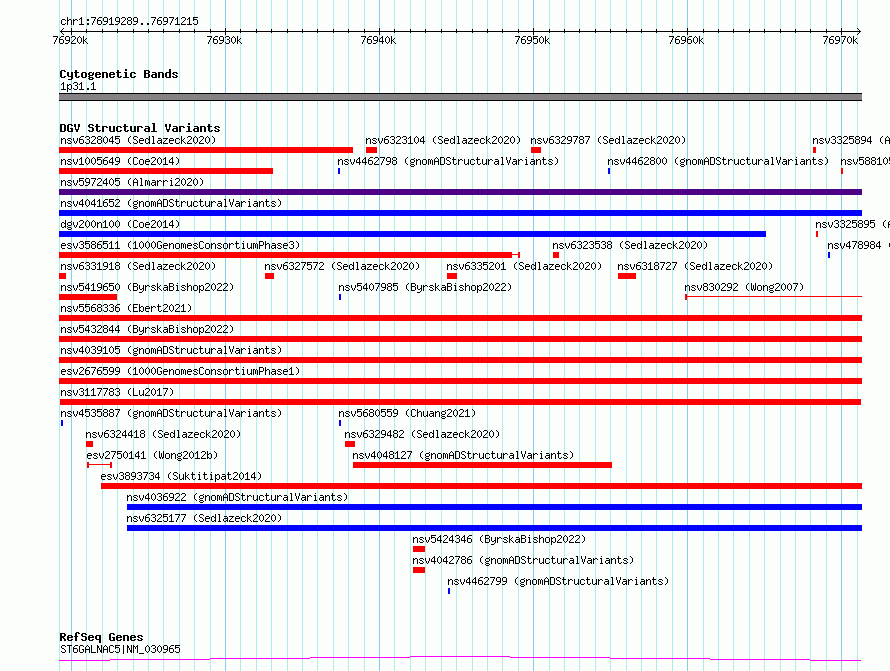Click the nsv6335201 (Sedlazeck2020) label
The image size is (890, 671).
coord(524,266)
